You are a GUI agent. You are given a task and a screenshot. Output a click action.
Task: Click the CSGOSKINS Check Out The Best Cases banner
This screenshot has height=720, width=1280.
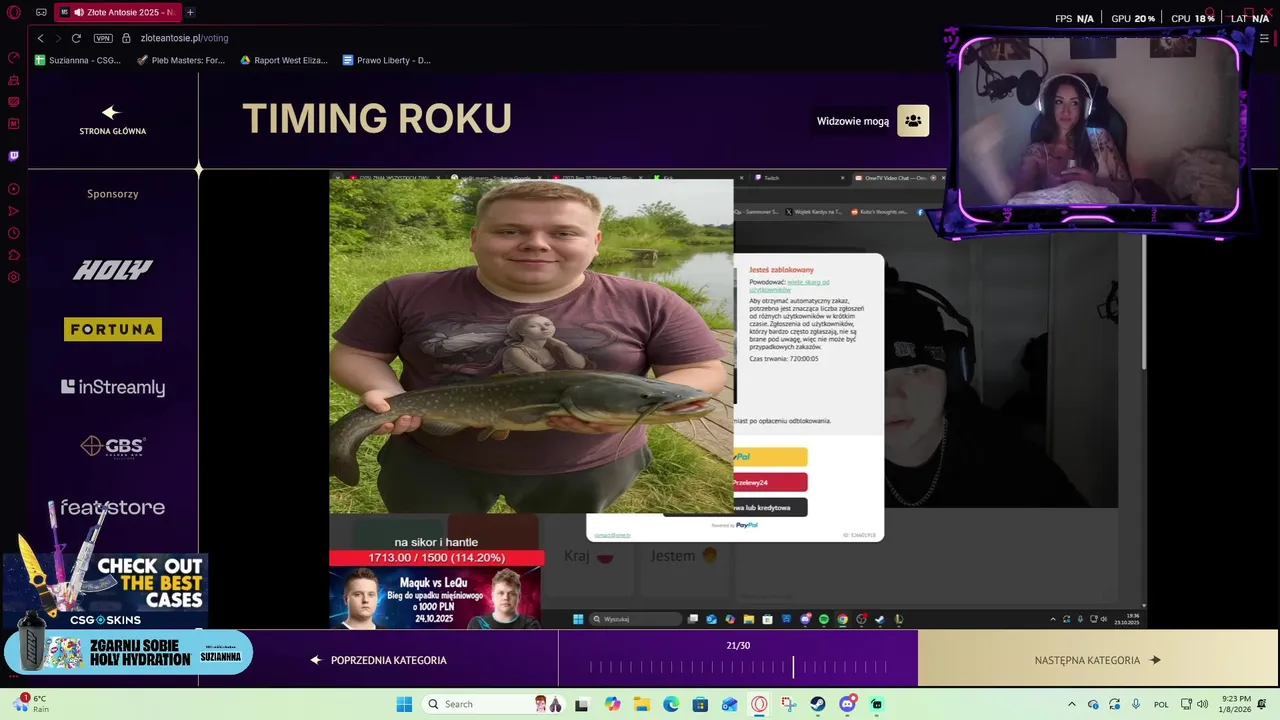pos(104,590)
